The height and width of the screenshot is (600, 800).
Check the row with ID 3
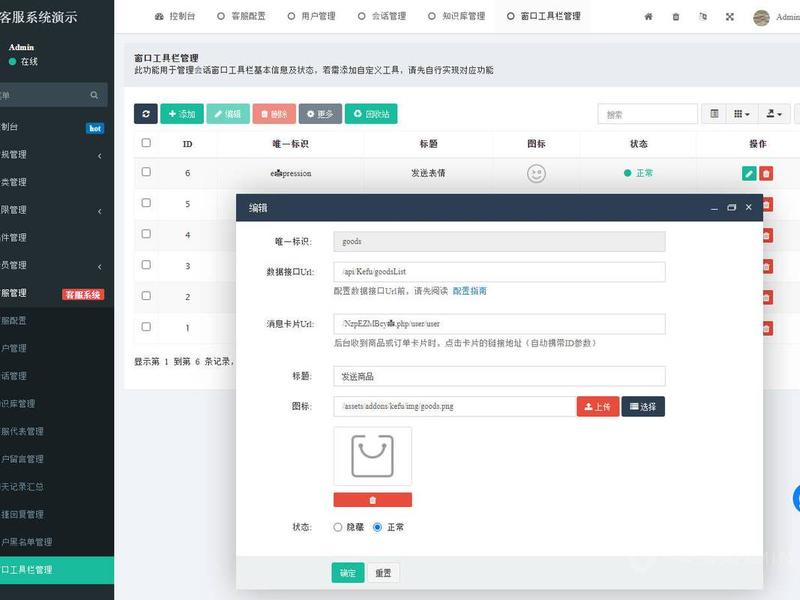tap(146, 265)
